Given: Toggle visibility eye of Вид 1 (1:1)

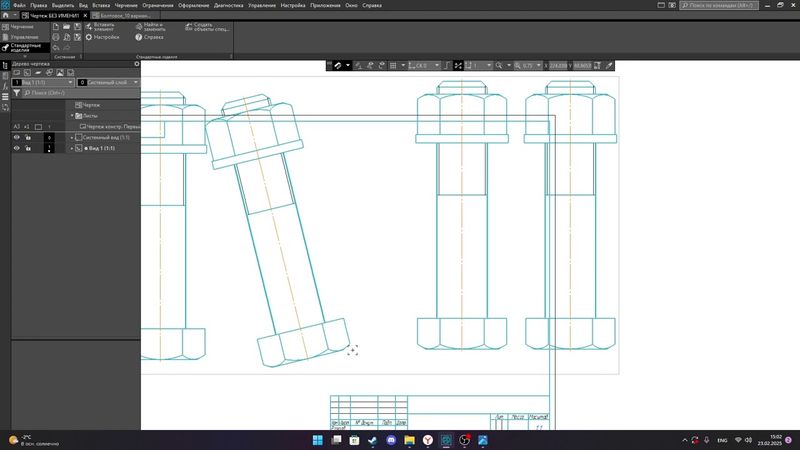Looking at the screenshot, I should [16, 148].
